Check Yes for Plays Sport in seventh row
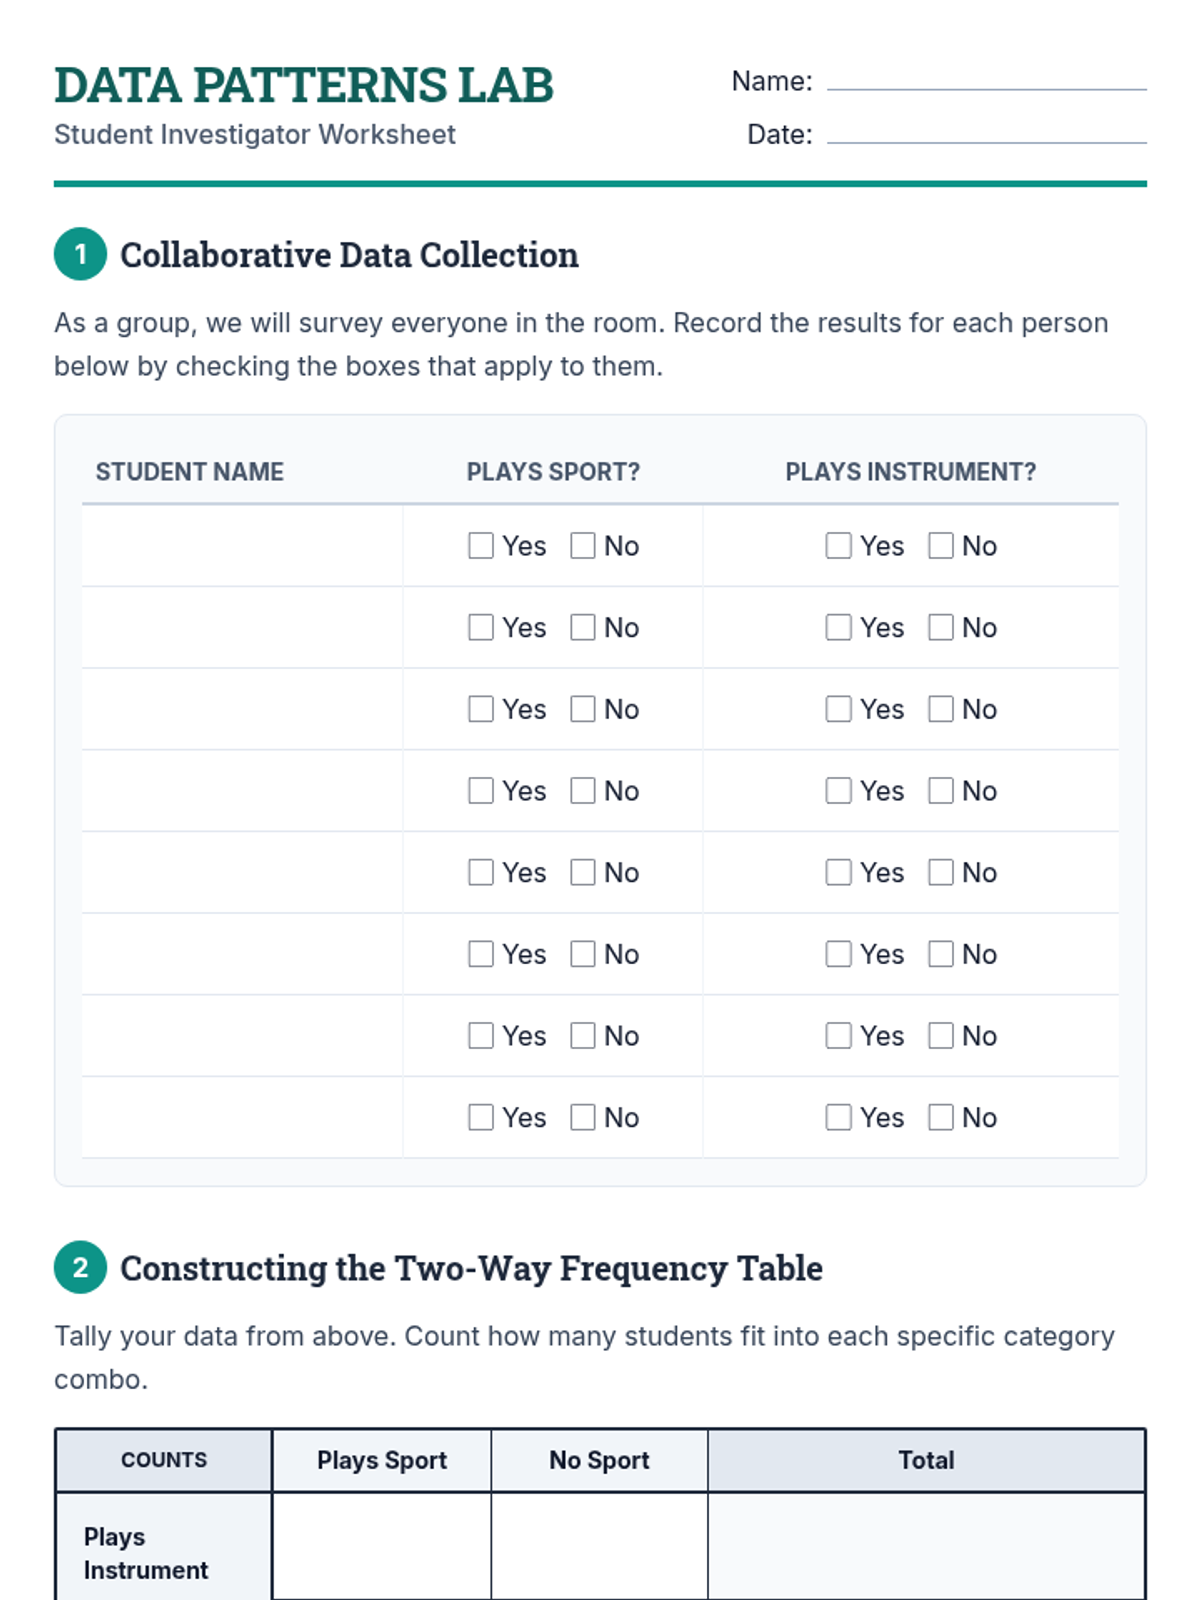The width and height of the screenshot is (1200, 1600). click(x=481, y=1035)
